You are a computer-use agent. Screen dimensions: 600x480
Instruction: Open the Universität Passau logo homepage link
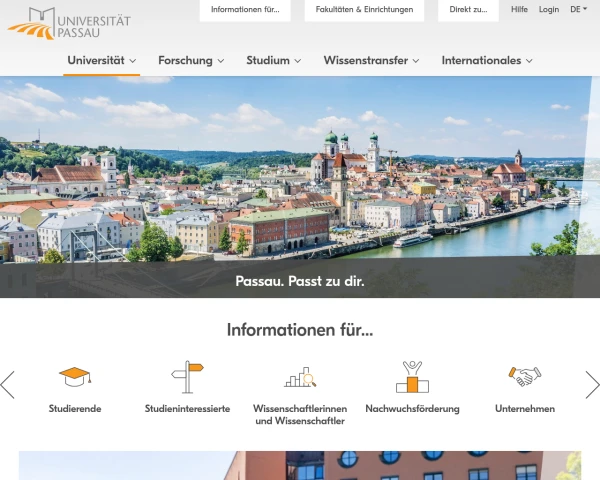click(69, 23)
